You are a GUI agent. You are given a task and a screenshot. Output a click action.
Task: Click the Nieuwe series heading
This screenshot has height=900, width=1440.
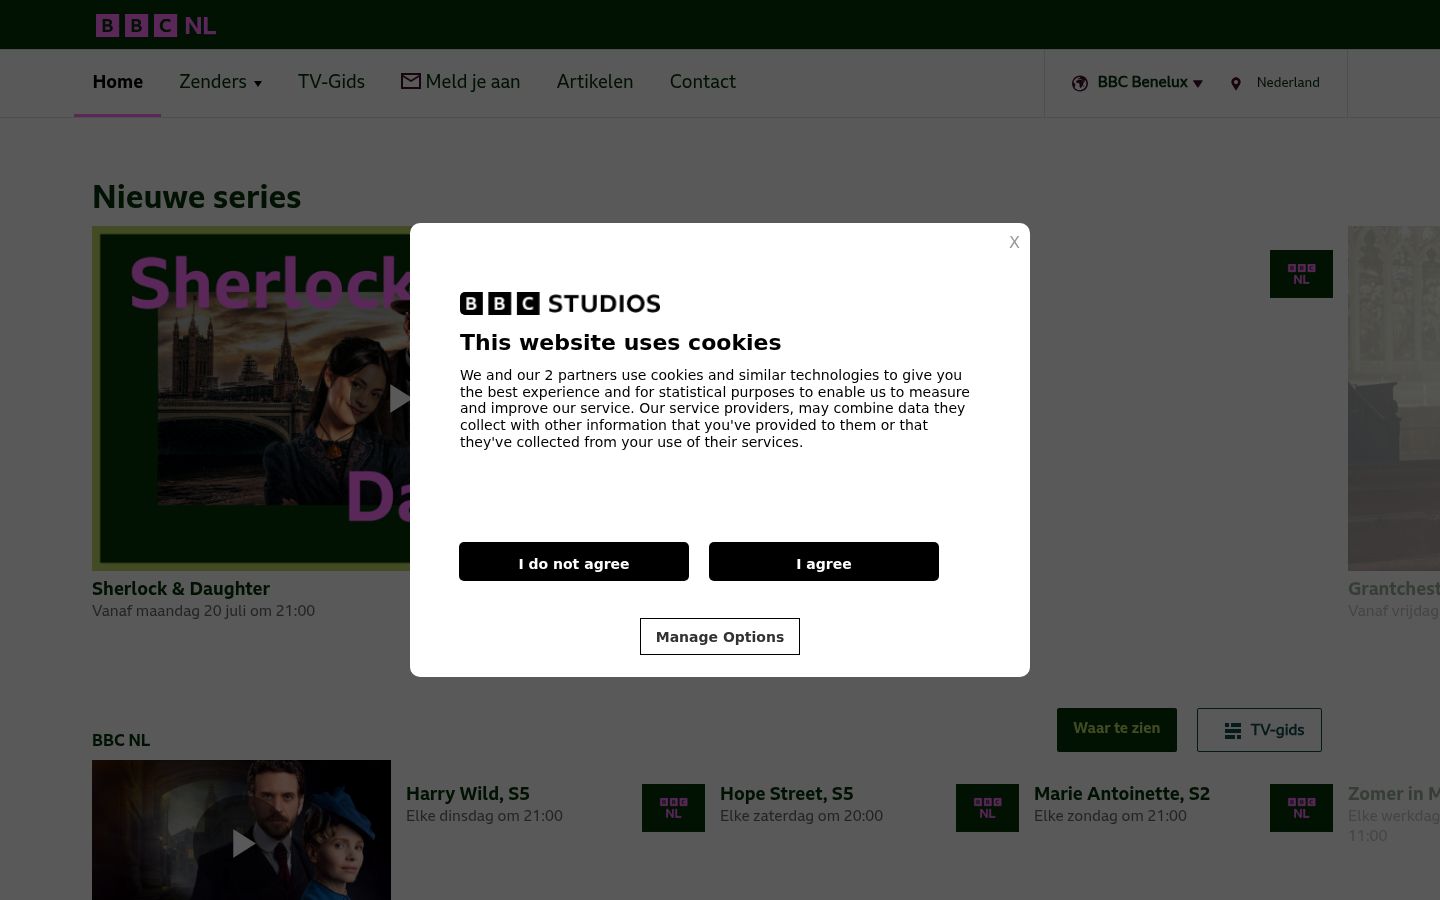point(196,197)
